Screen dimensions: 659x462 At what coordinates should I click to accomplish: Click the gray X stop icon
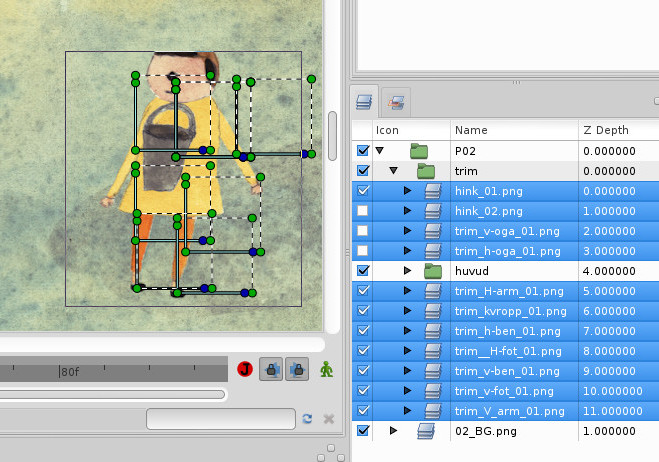point(328,419)
